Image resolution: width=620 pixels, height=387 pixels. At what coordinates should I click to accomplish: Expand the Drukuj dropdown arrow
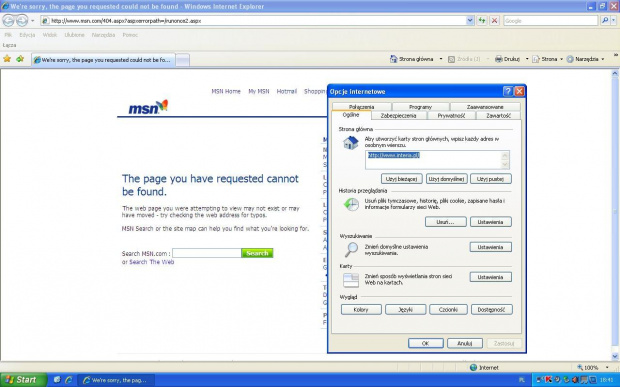pyautogui.click(x=527, y=59)
